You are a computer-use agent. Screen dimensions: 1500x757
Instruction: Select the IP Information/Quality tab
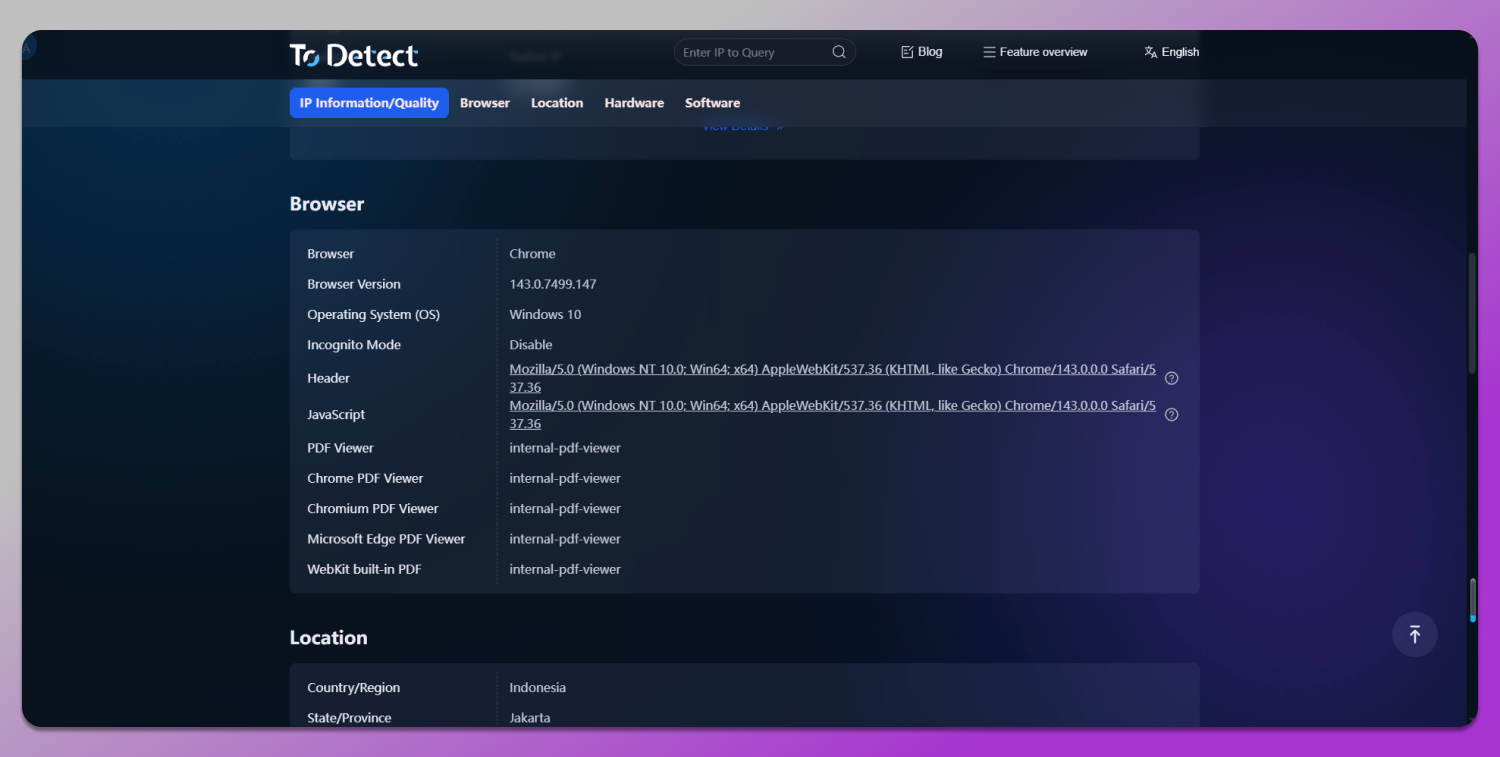(x=368, y=102)
